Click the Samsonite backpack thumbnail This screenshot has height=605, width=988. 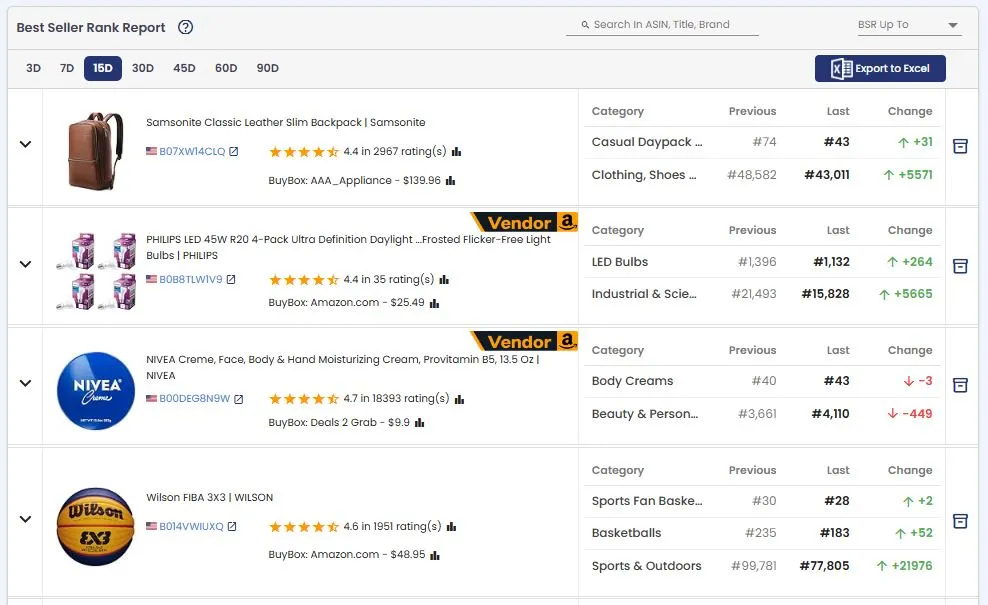click(95, 150)
